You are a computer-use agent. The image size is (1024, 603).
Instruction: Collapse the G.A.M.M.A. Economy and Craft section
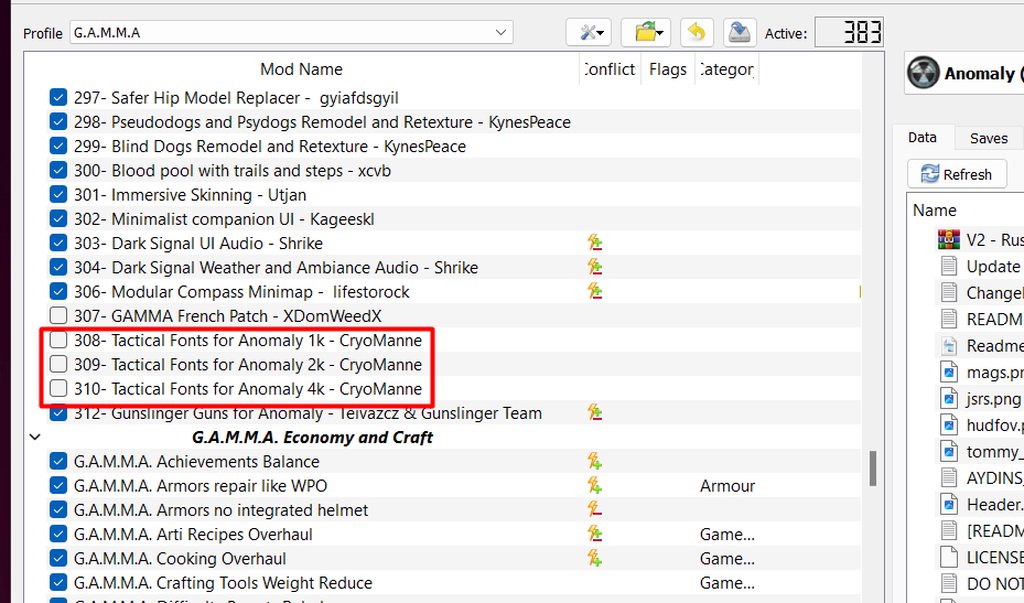tap(35, 437)
